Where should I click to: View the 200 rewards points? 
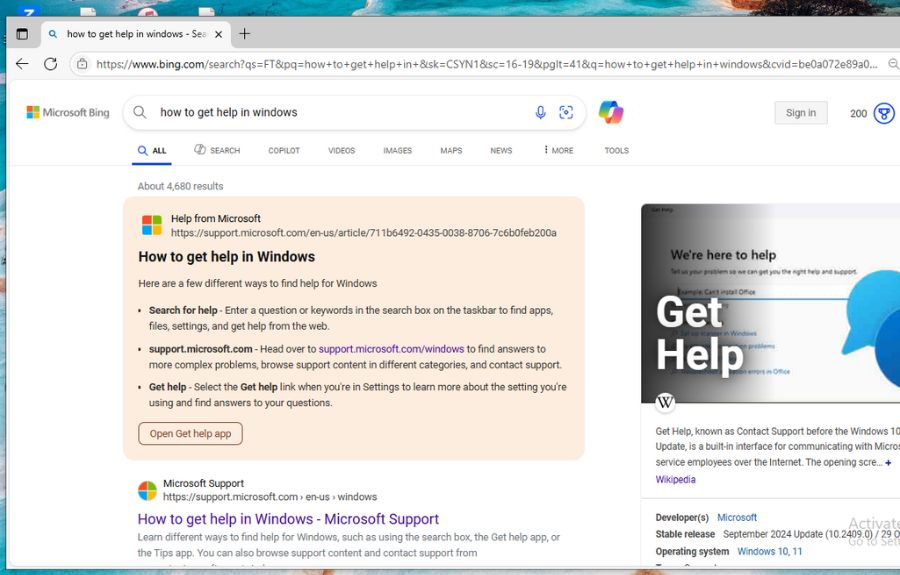858,114
